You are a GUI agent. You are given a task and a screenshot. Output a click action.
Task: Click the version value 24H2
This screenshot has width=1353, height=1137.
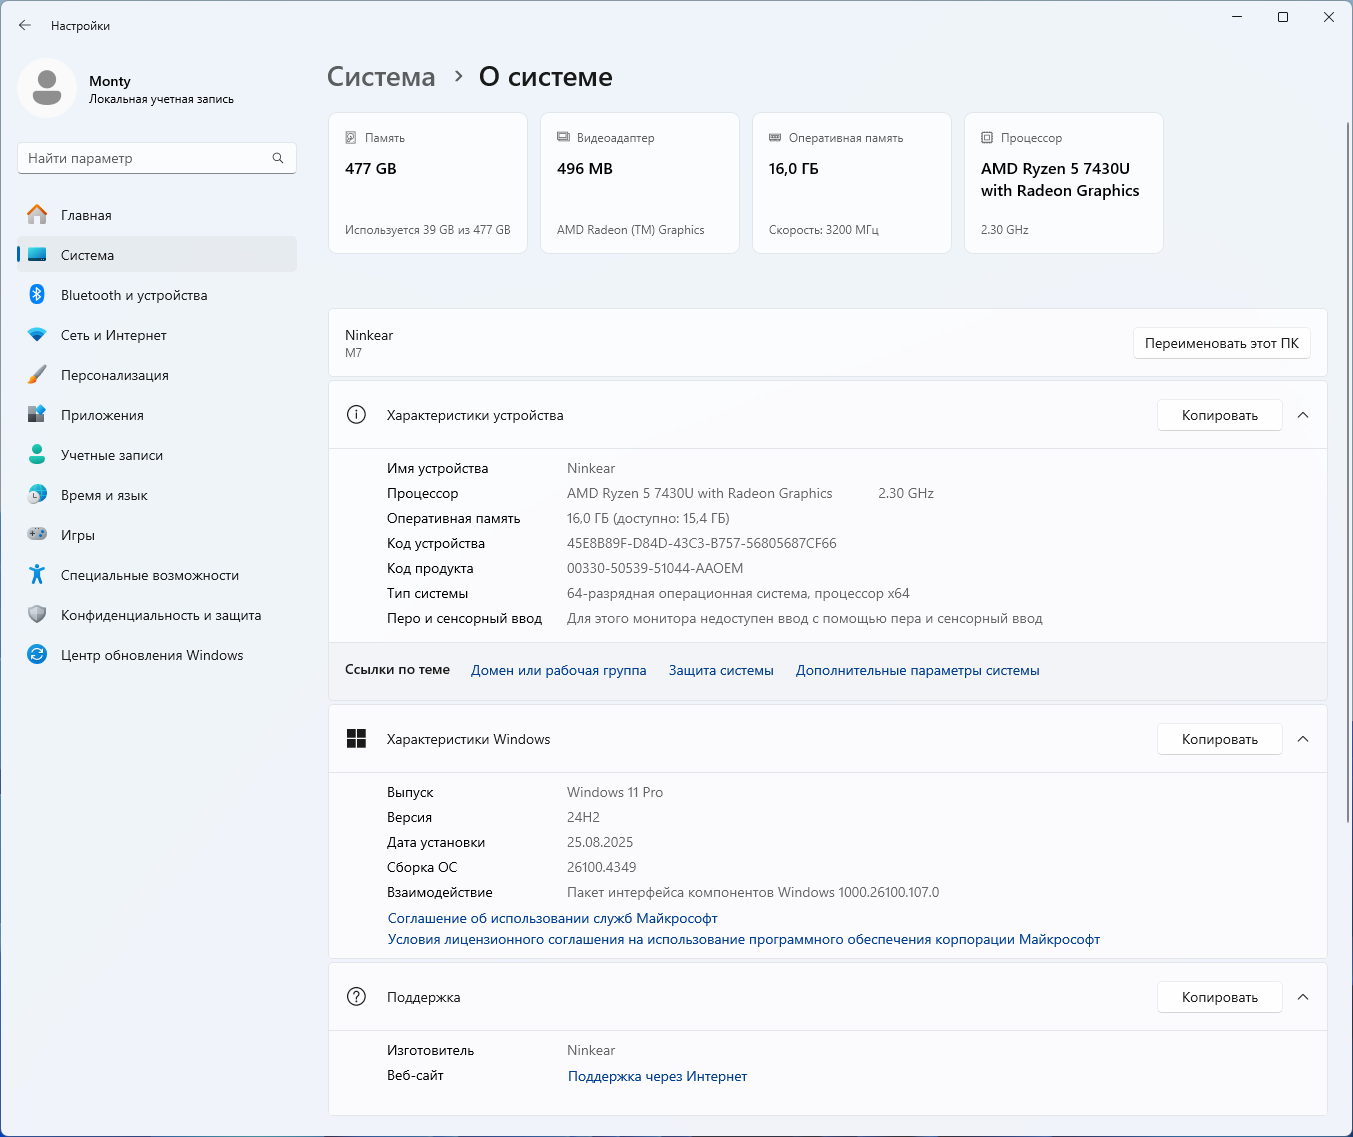click(x=583, y=817)
